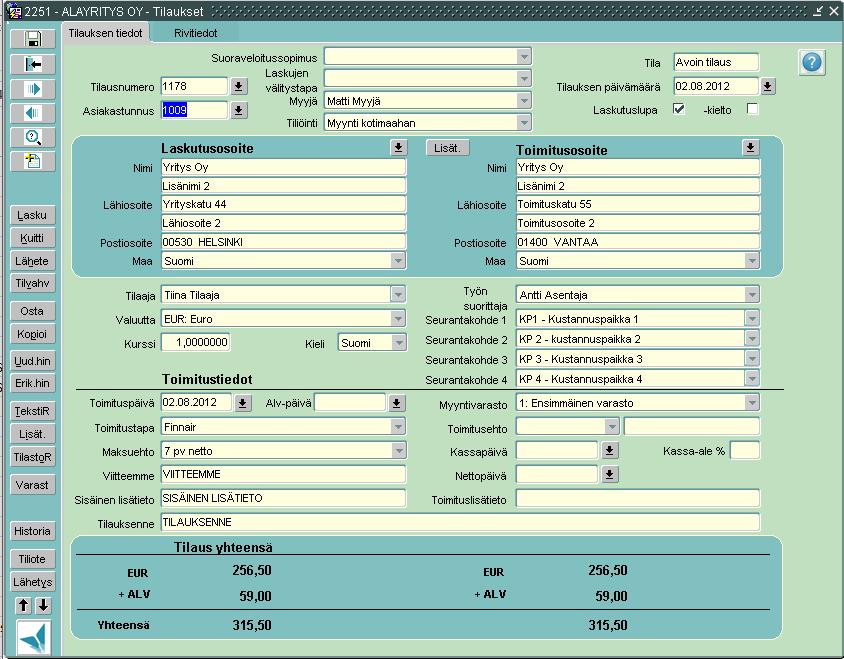844x659 pixels.
Task: Expand the Laskujen välitystapa dropdown
Action: point(524,79)
